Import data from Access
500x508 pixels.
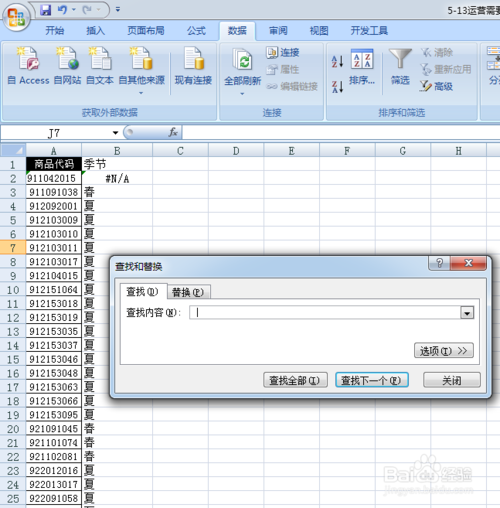click(28, 66)
